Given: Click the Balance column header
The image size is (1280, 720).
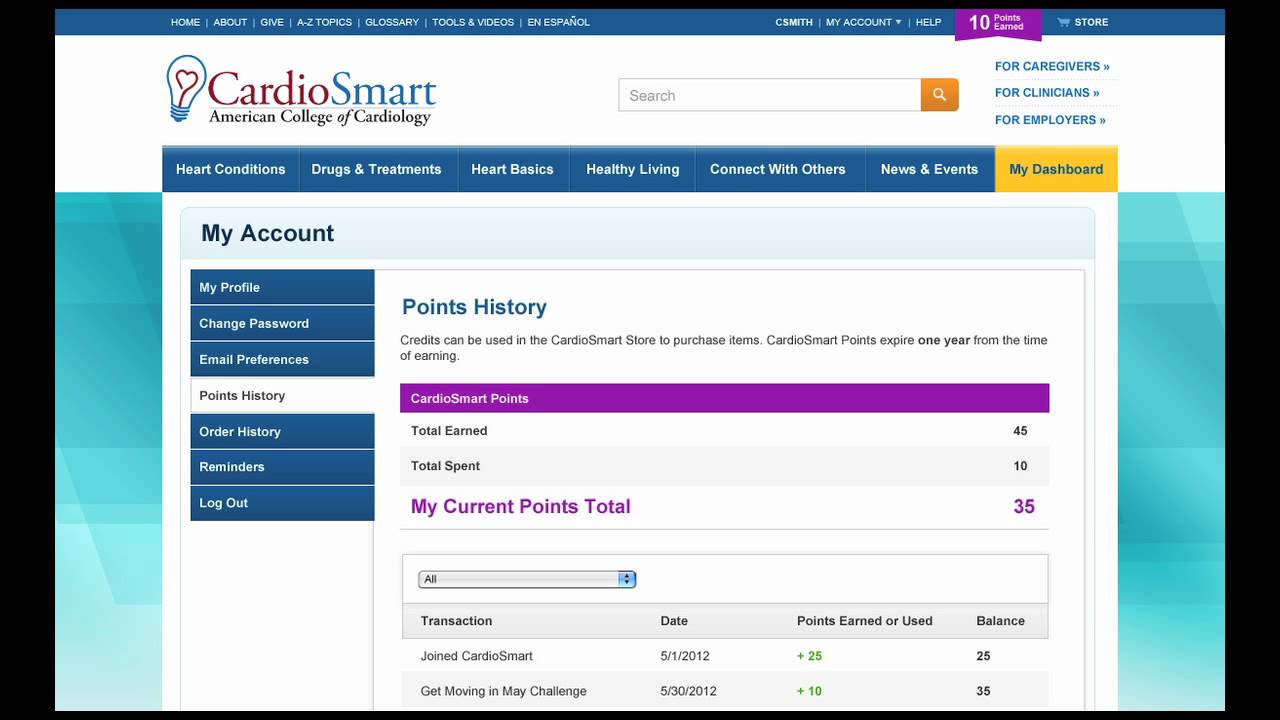Looking at the screenshot, I should click(x=1000, y=621).
